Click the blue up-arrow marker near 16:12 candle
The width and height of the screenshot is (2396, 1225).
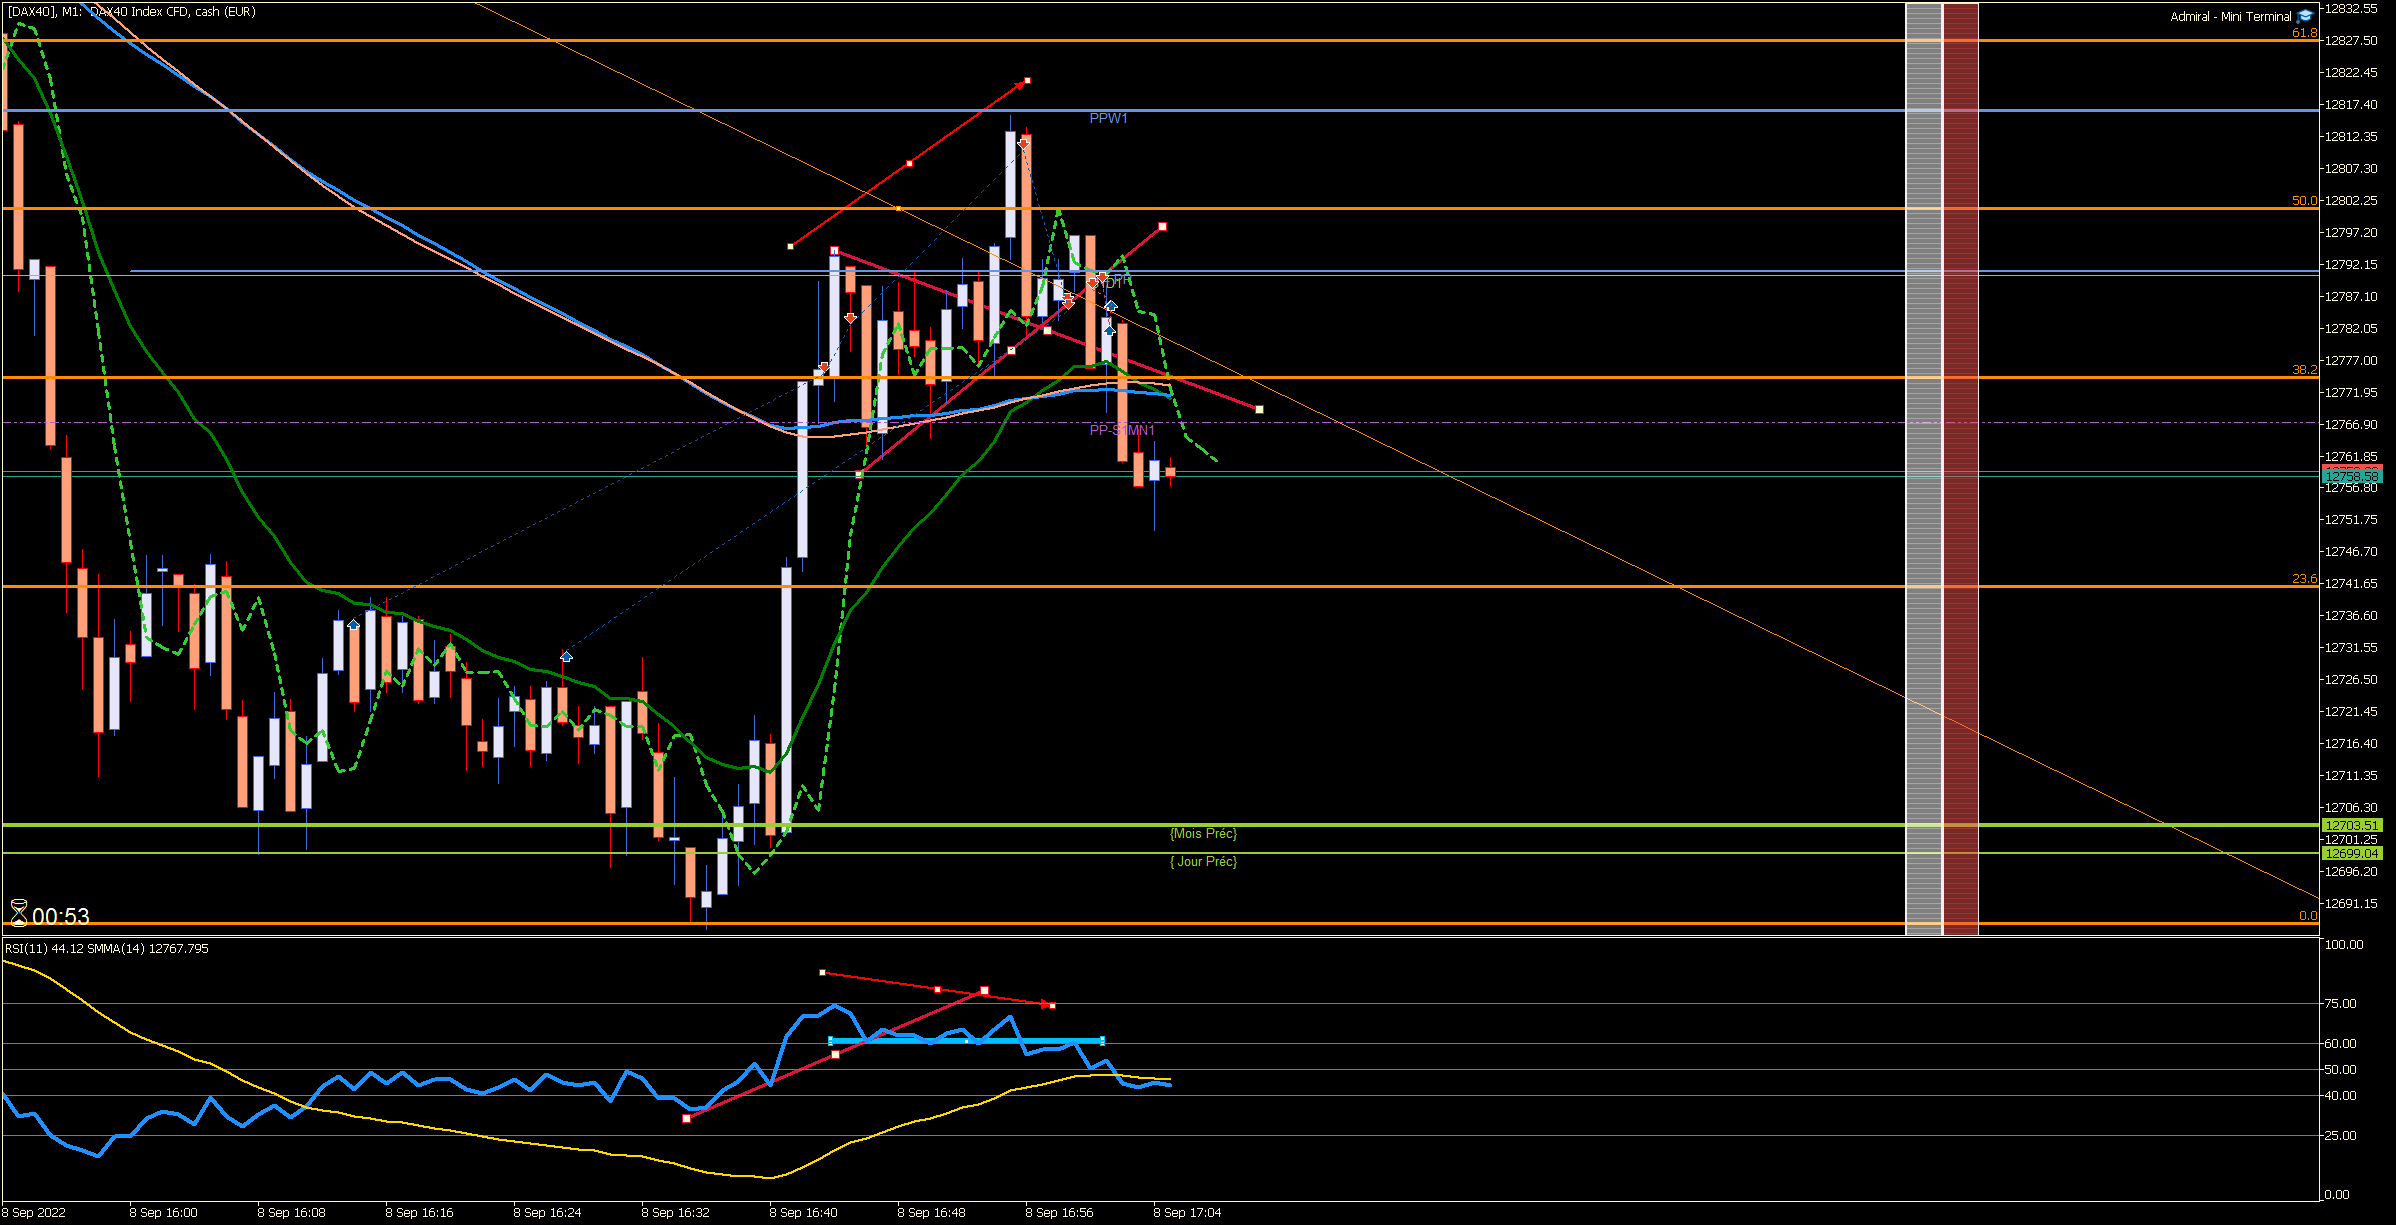coord(353,625)
